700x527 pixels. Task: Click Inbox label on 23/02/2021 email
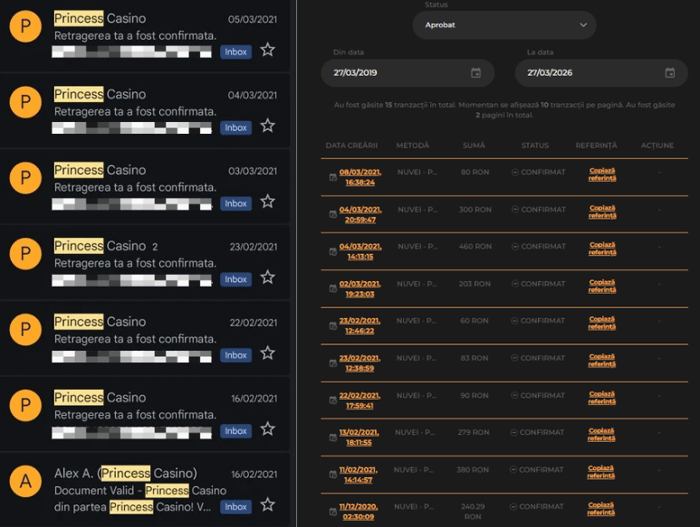pos(236,280)
